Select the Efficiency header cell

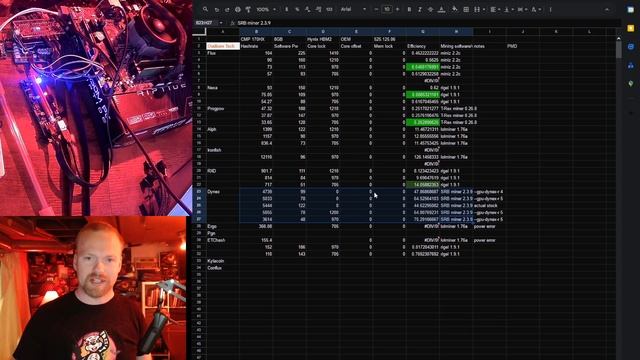point(423,46)
